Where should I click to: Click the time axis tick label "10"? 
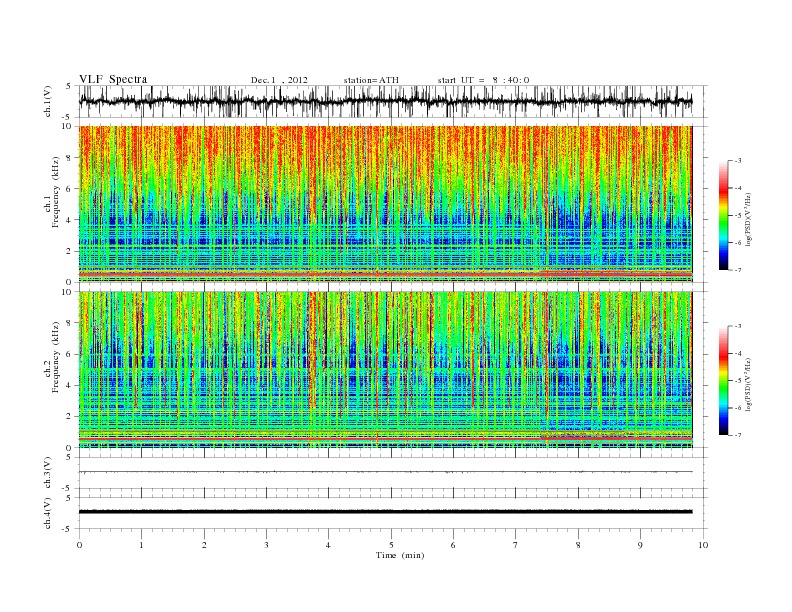coord(703,545)
